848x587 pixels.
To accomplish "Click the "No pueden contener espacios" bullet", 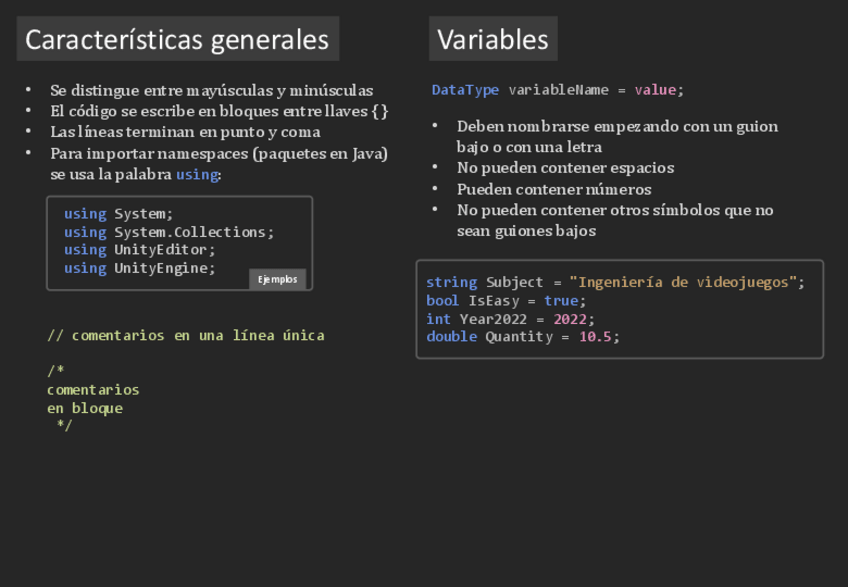I will [565, 168].
